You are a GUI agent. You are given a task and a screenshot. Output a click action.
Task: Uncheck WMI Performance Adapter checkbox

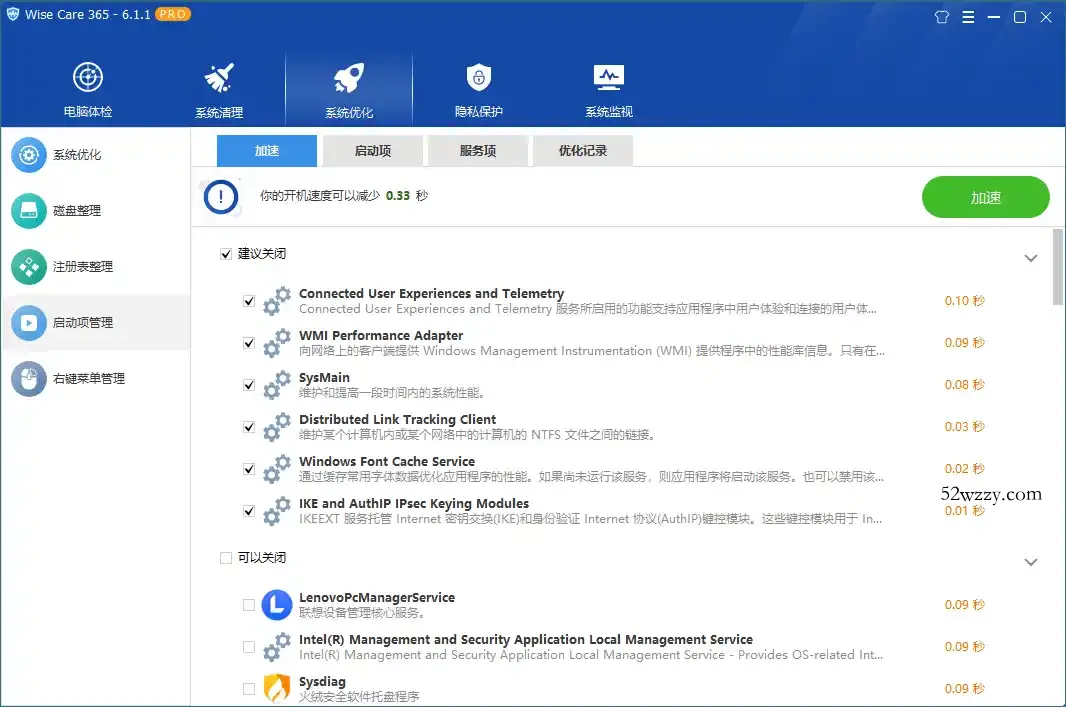[249, 343]
